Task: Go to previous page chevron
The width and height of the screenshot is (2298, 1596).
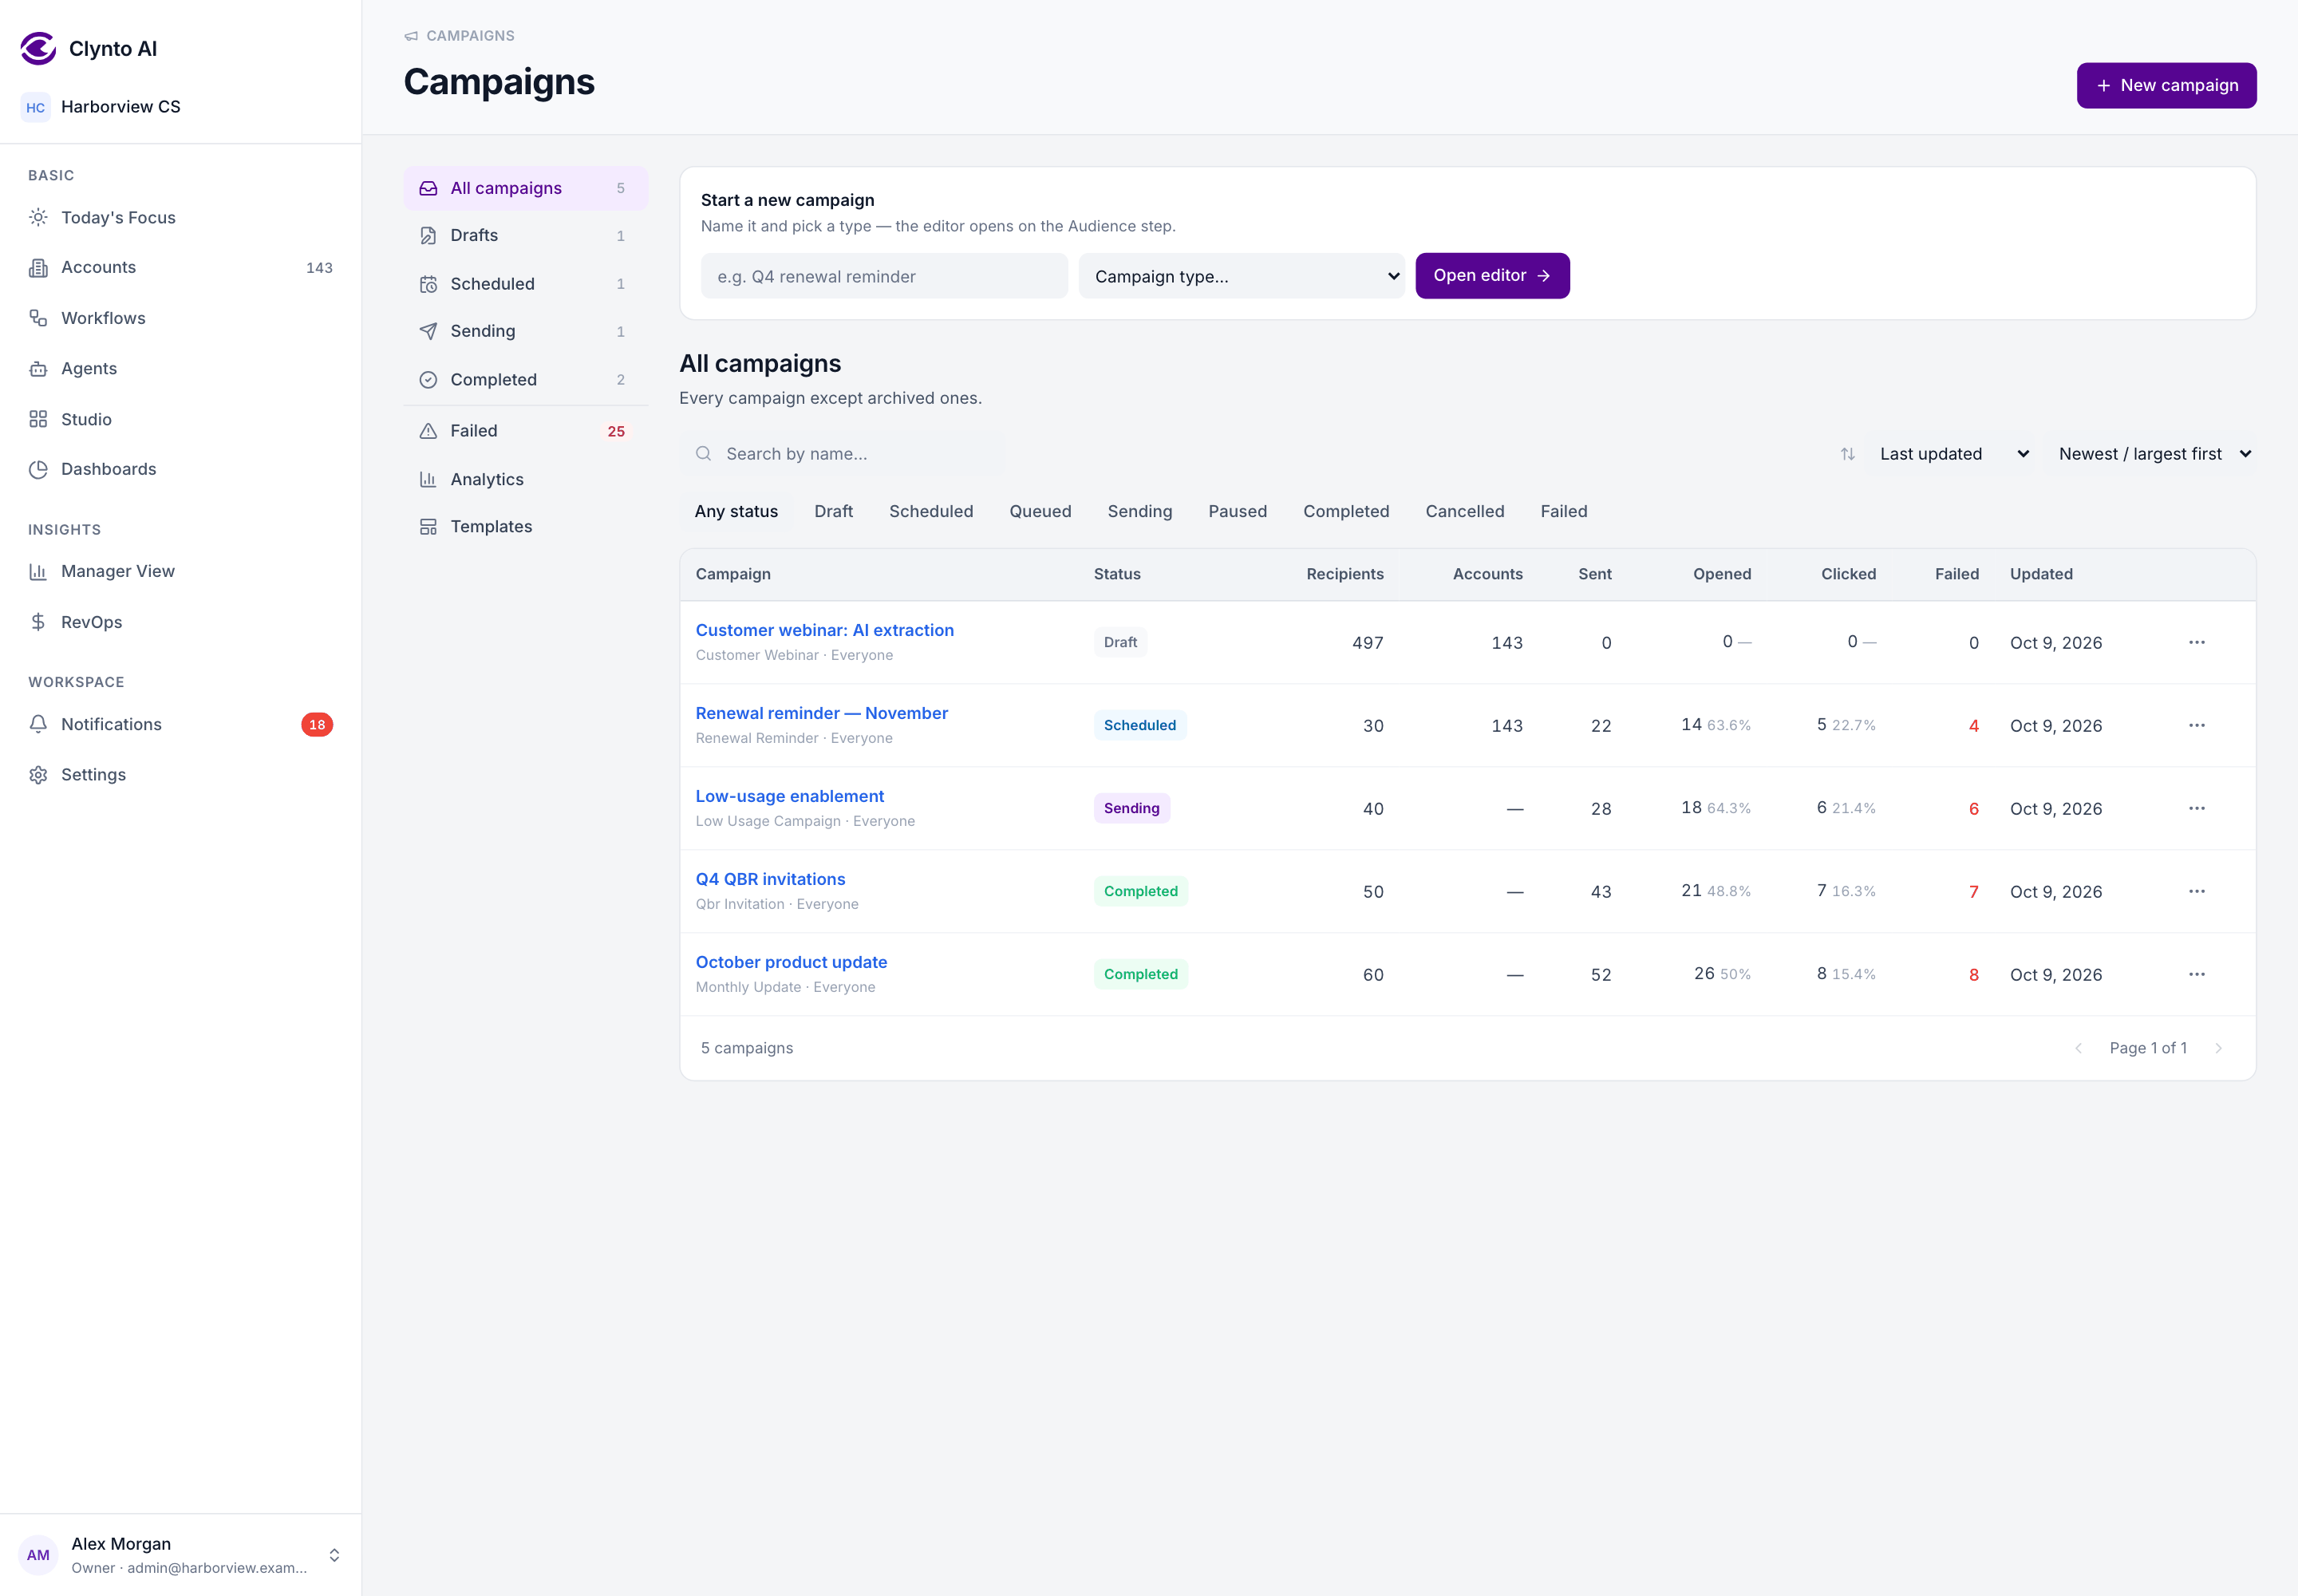Action: click(x=2078, y=1048)
